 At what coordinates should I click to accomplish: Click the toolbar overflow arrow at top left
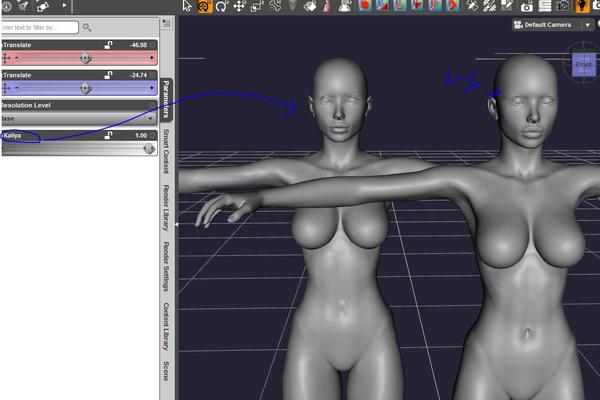tap(64, 5)
